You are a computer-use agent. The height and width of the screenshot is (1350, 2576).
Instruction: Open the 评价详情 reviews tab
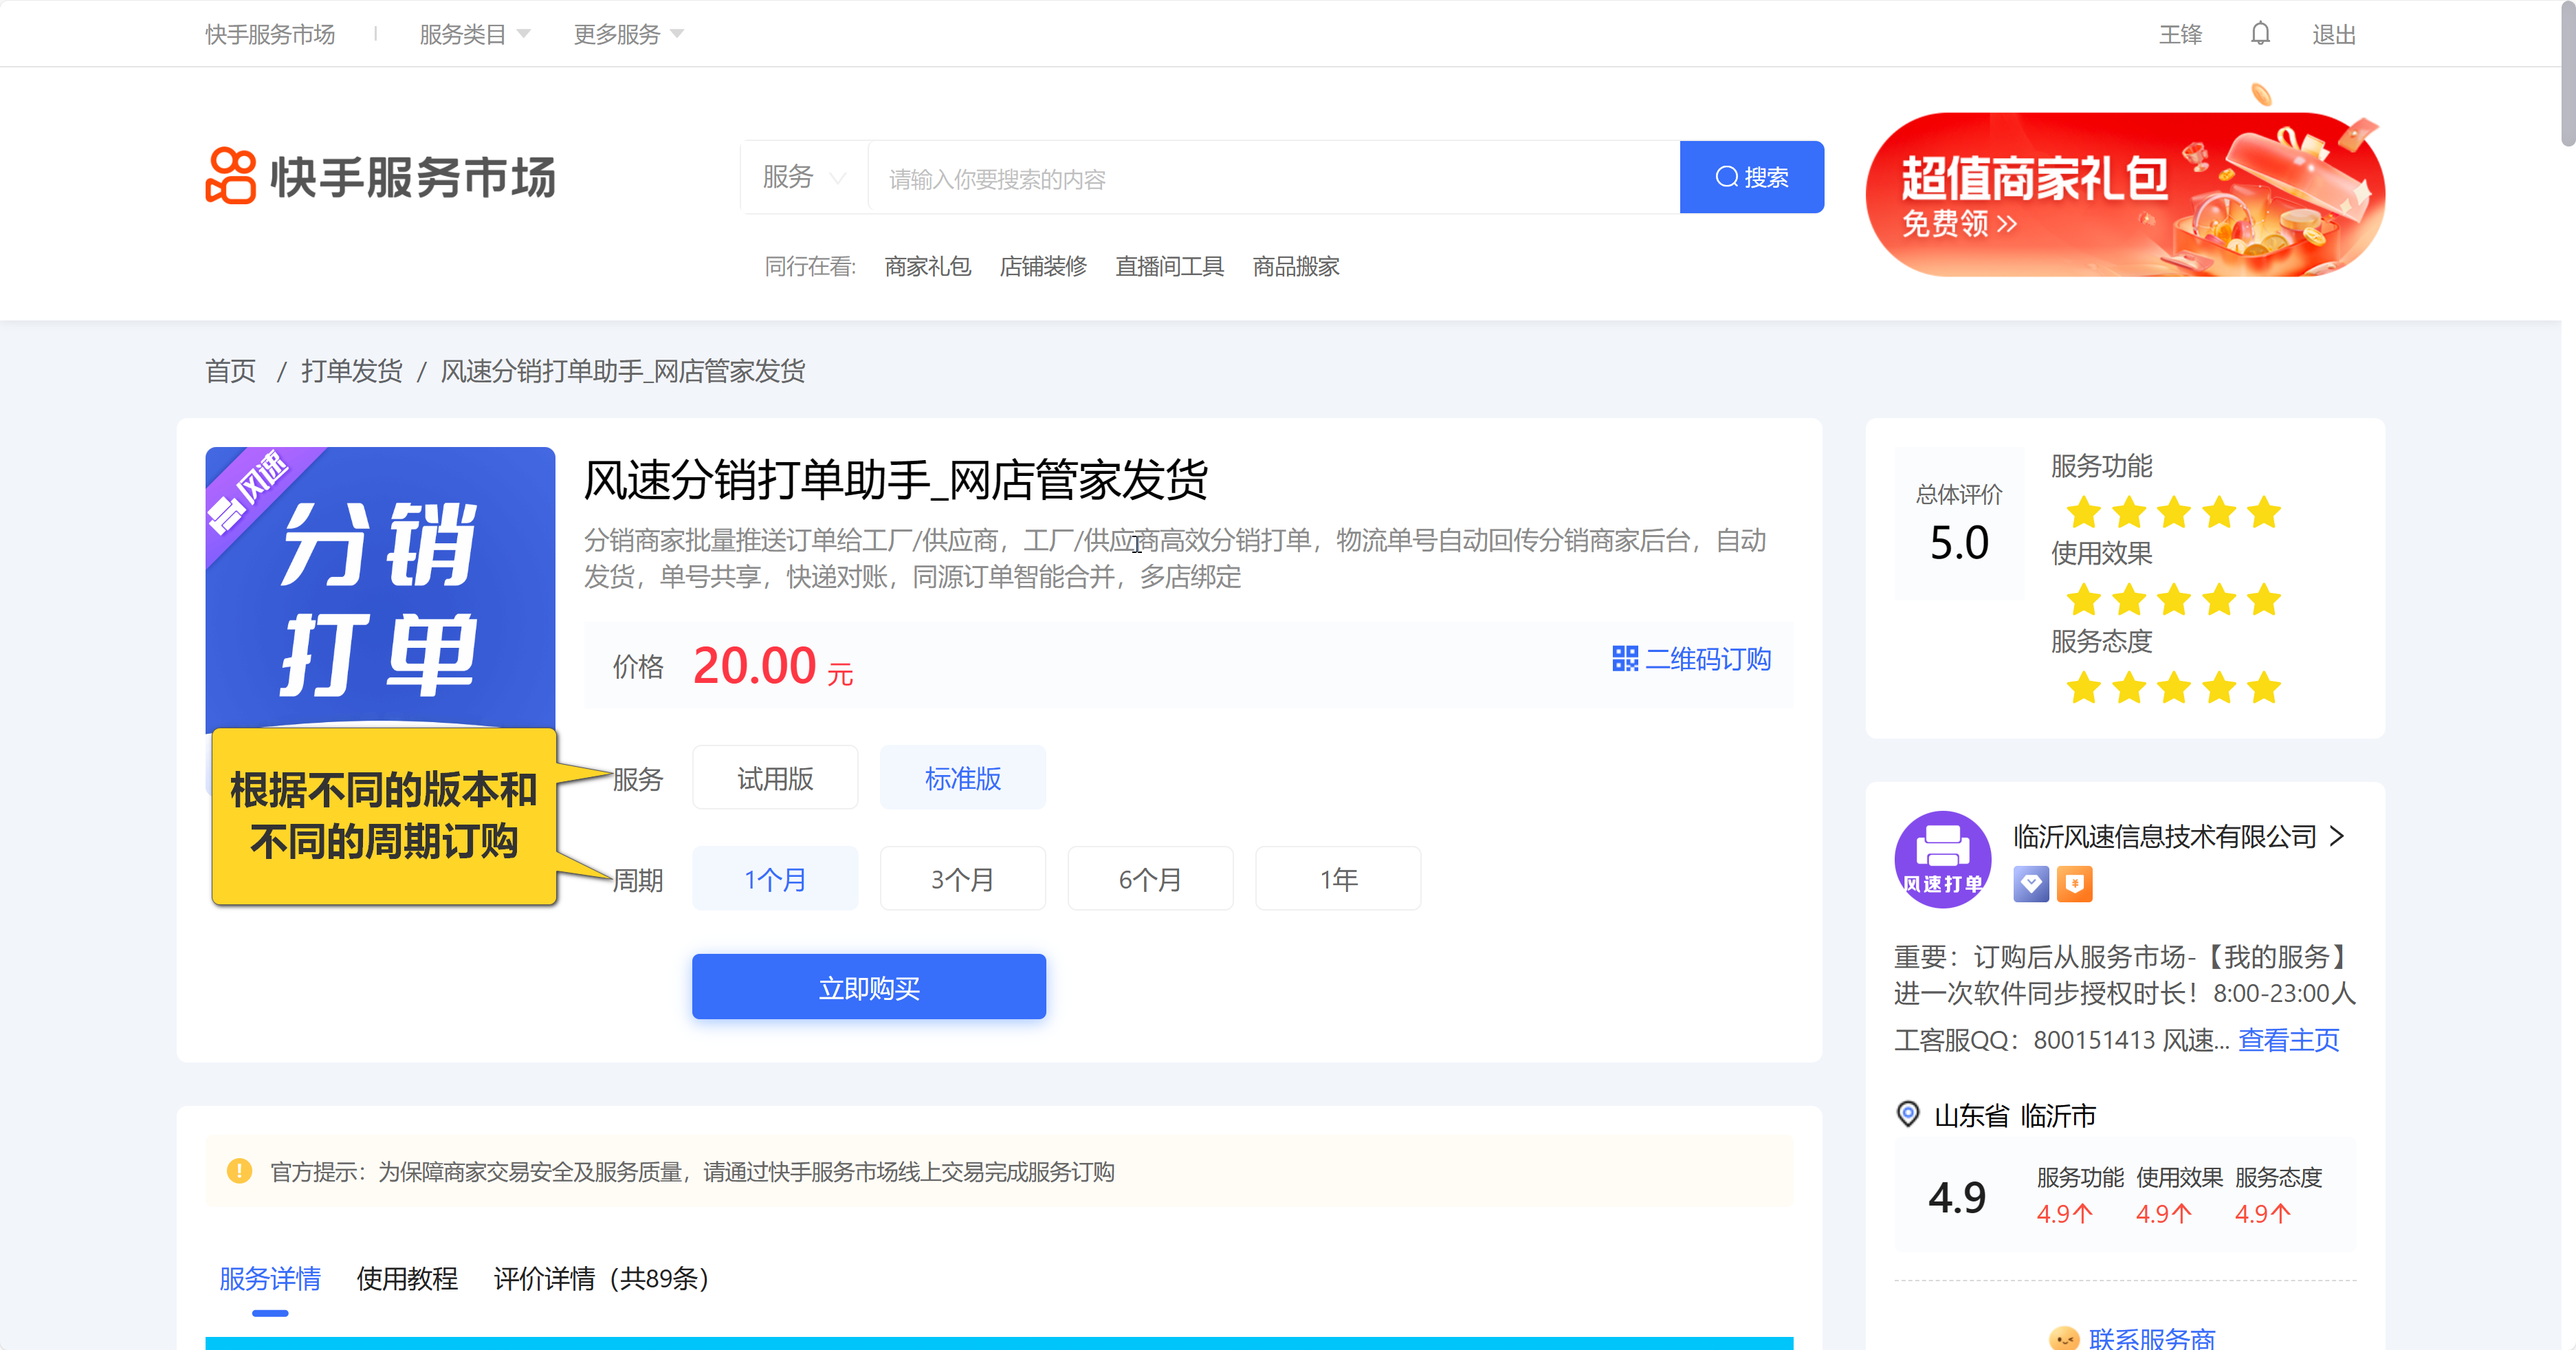pos(601,1278)
